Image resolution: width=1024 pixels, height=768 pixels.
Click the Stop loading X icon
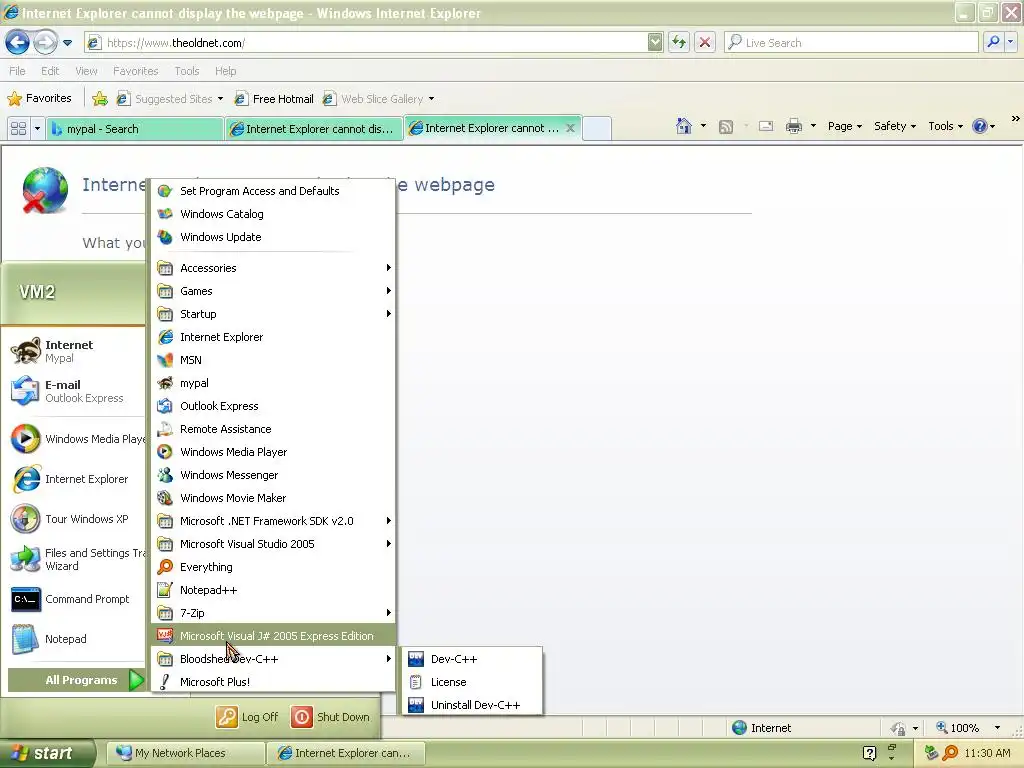pyautogui.click(x=705, y=42)
